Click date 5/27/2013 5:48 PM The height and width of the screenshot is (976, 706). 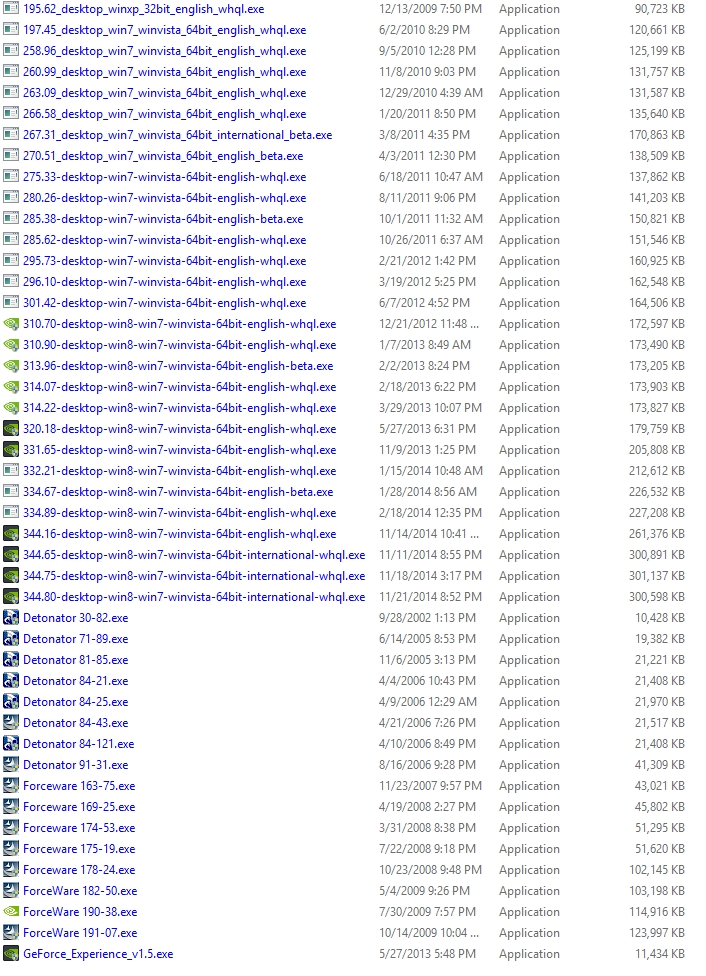click(x=427, y=954)
